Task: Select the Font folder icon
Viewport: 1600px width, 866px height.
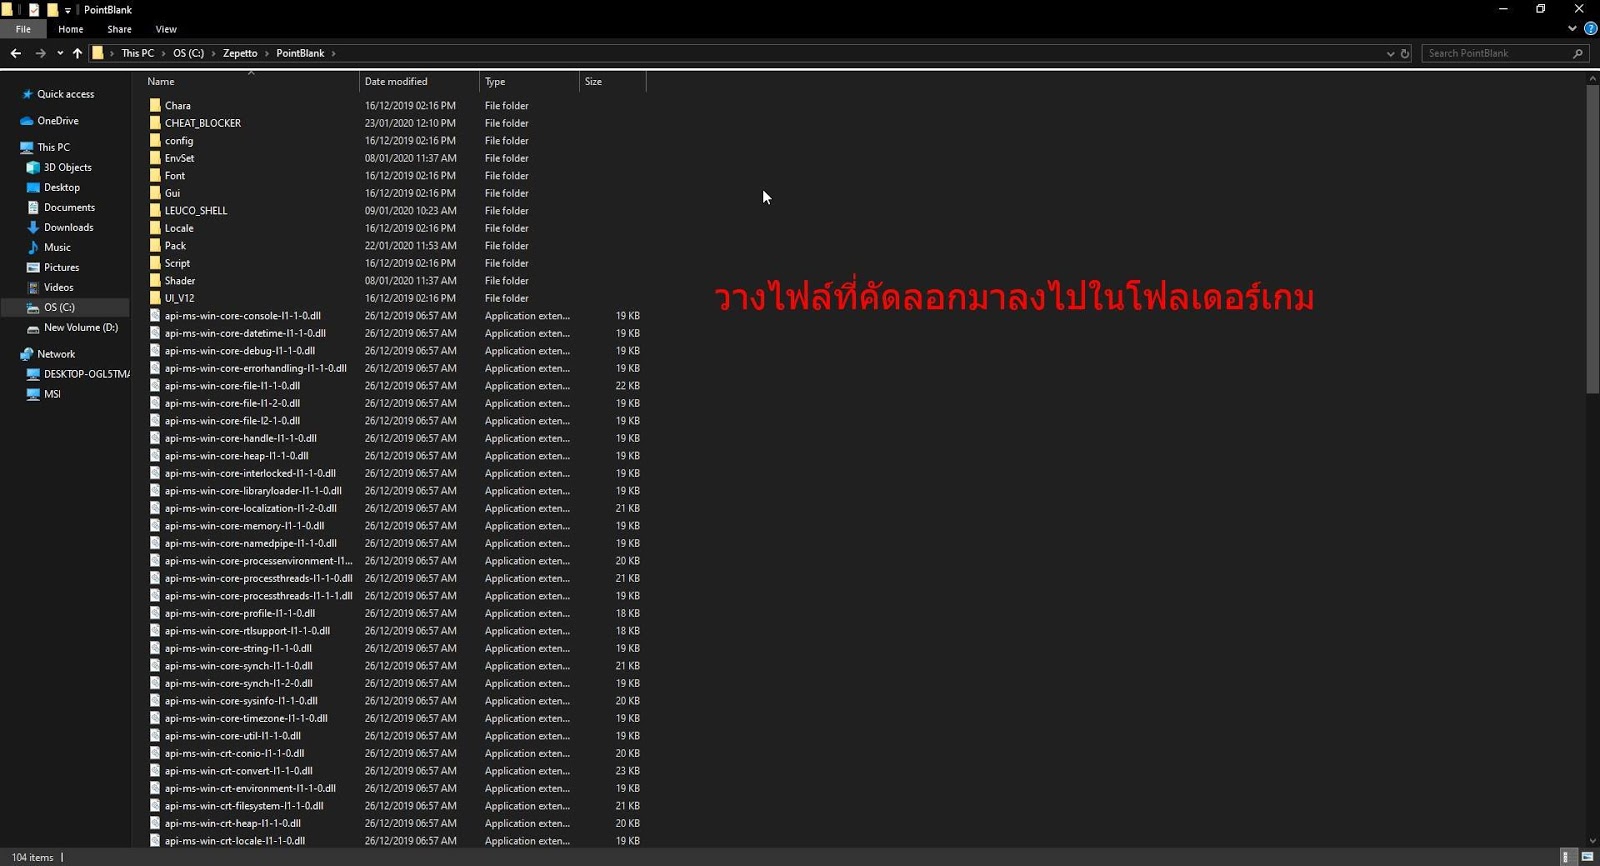Action: [155, 175]
